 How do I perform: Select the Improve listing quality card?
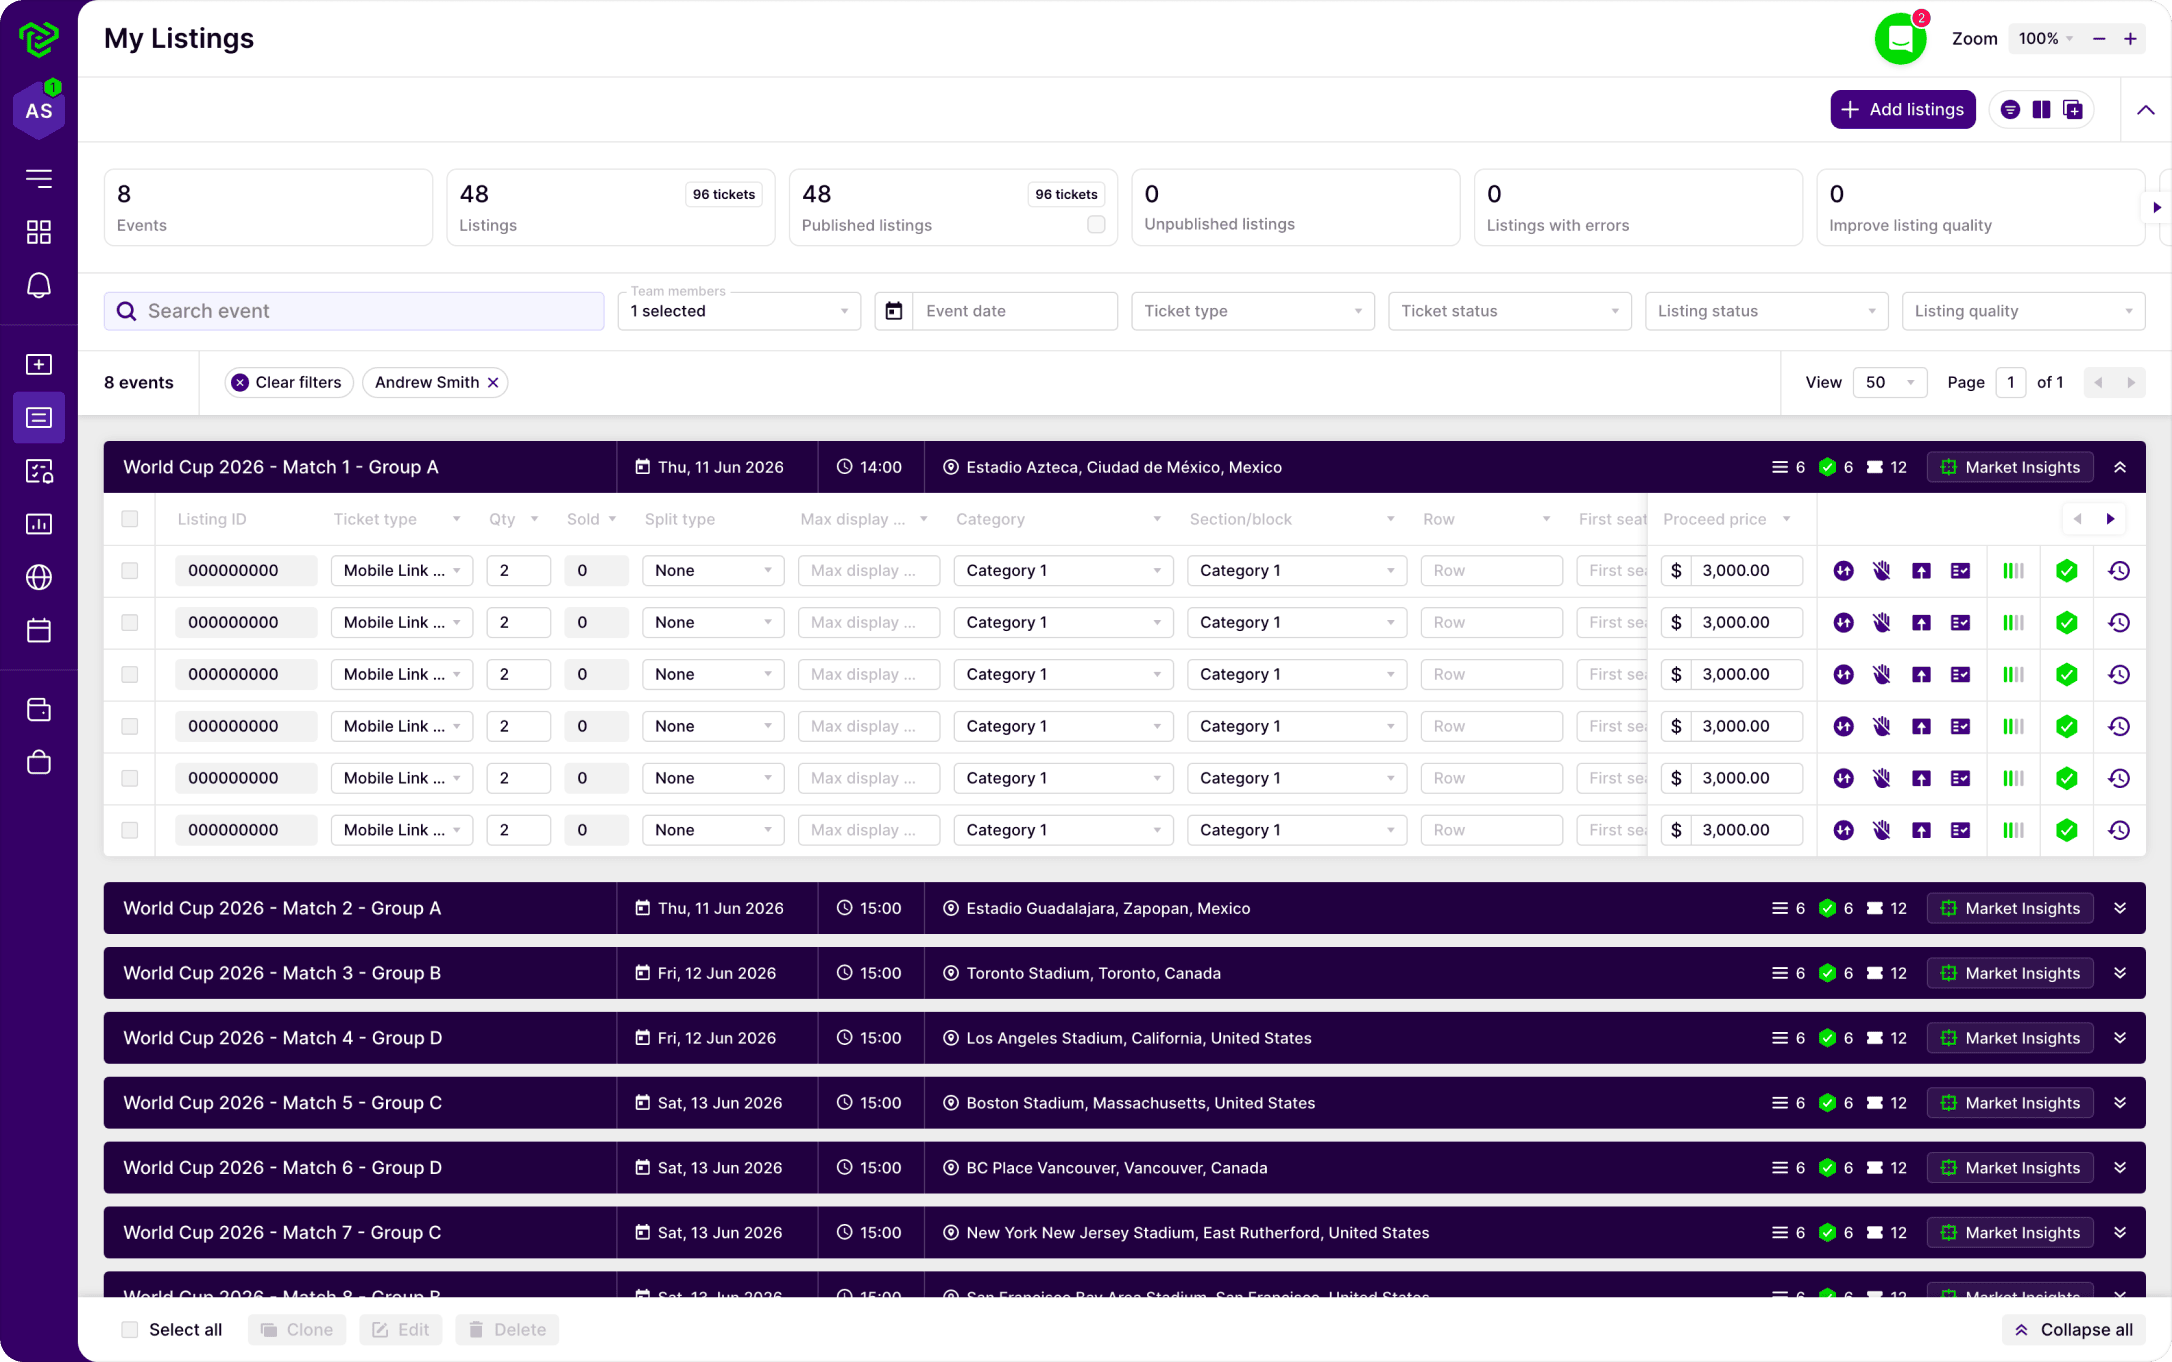point(1981,208)
